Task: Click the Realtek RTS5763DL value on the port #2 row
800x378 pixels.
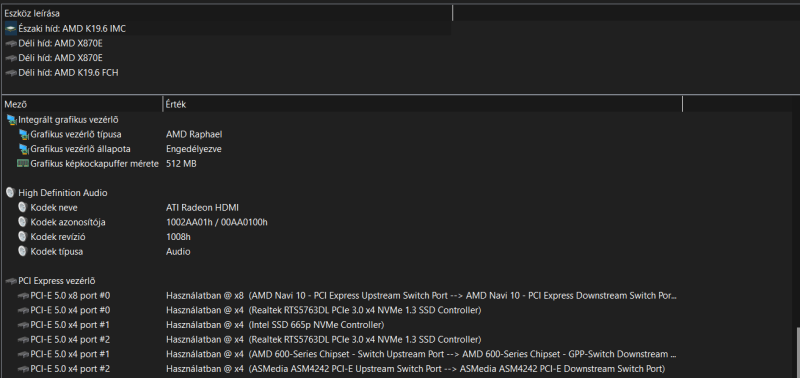Action: point(324,340)
